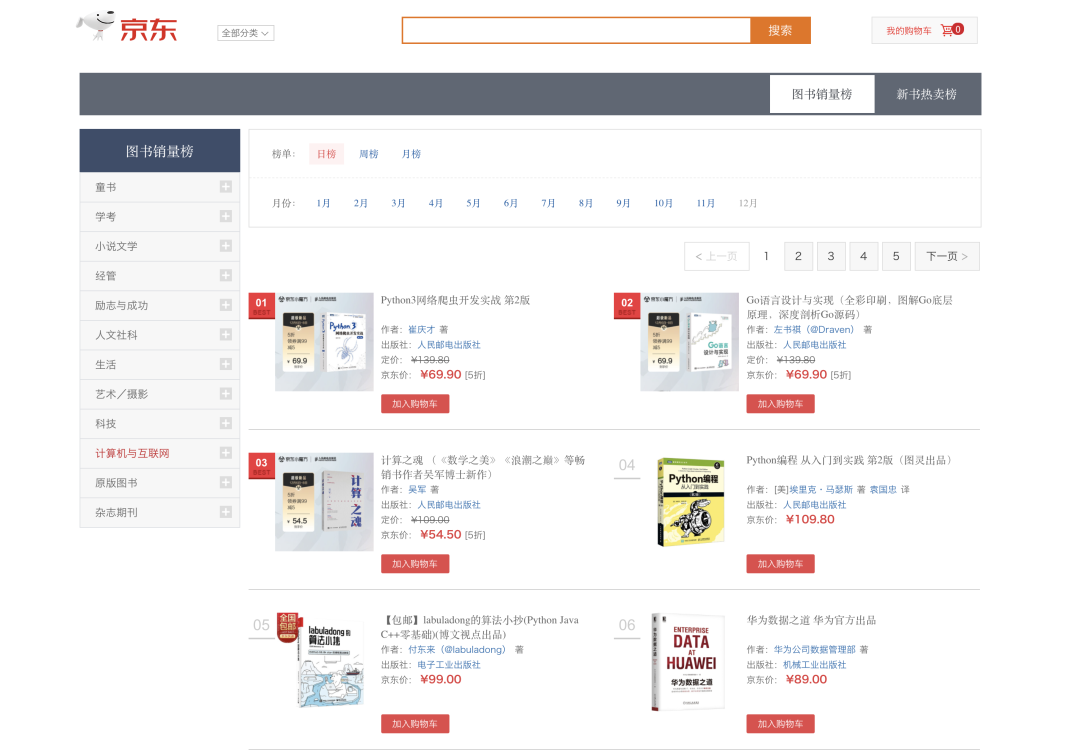
Task: Expand the 小说文学 plus icon
Action: [225, 246]
